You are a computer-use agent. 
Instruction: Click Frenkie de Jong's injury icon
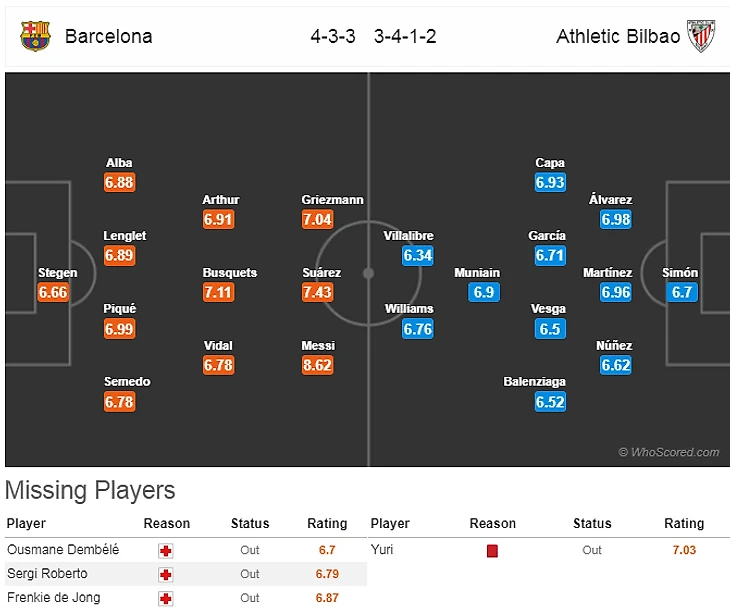166,598
